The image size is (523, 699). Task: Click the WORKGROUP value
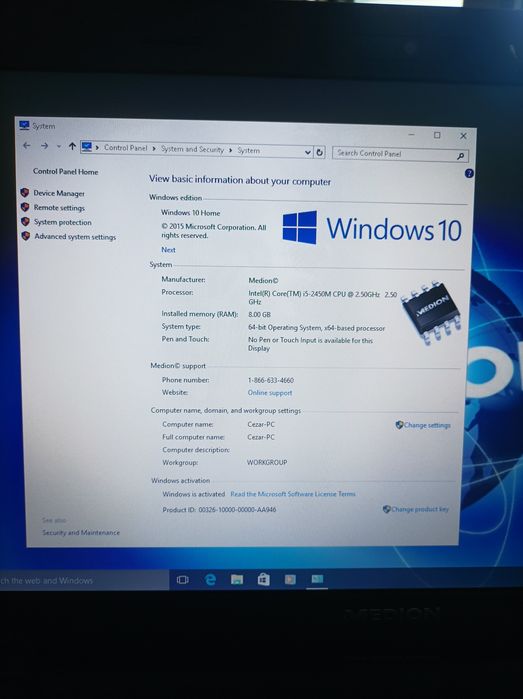pos(267,463)
